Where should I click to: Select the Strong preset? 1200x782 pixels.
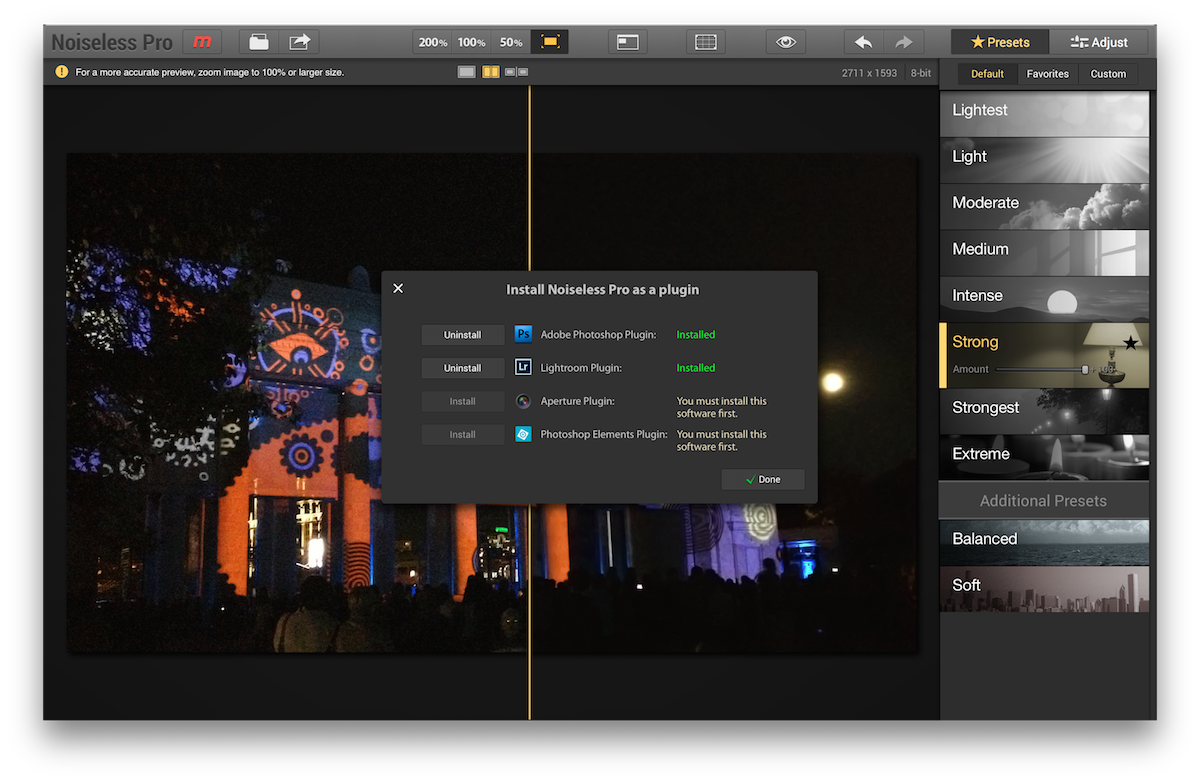click(1044, 355)
